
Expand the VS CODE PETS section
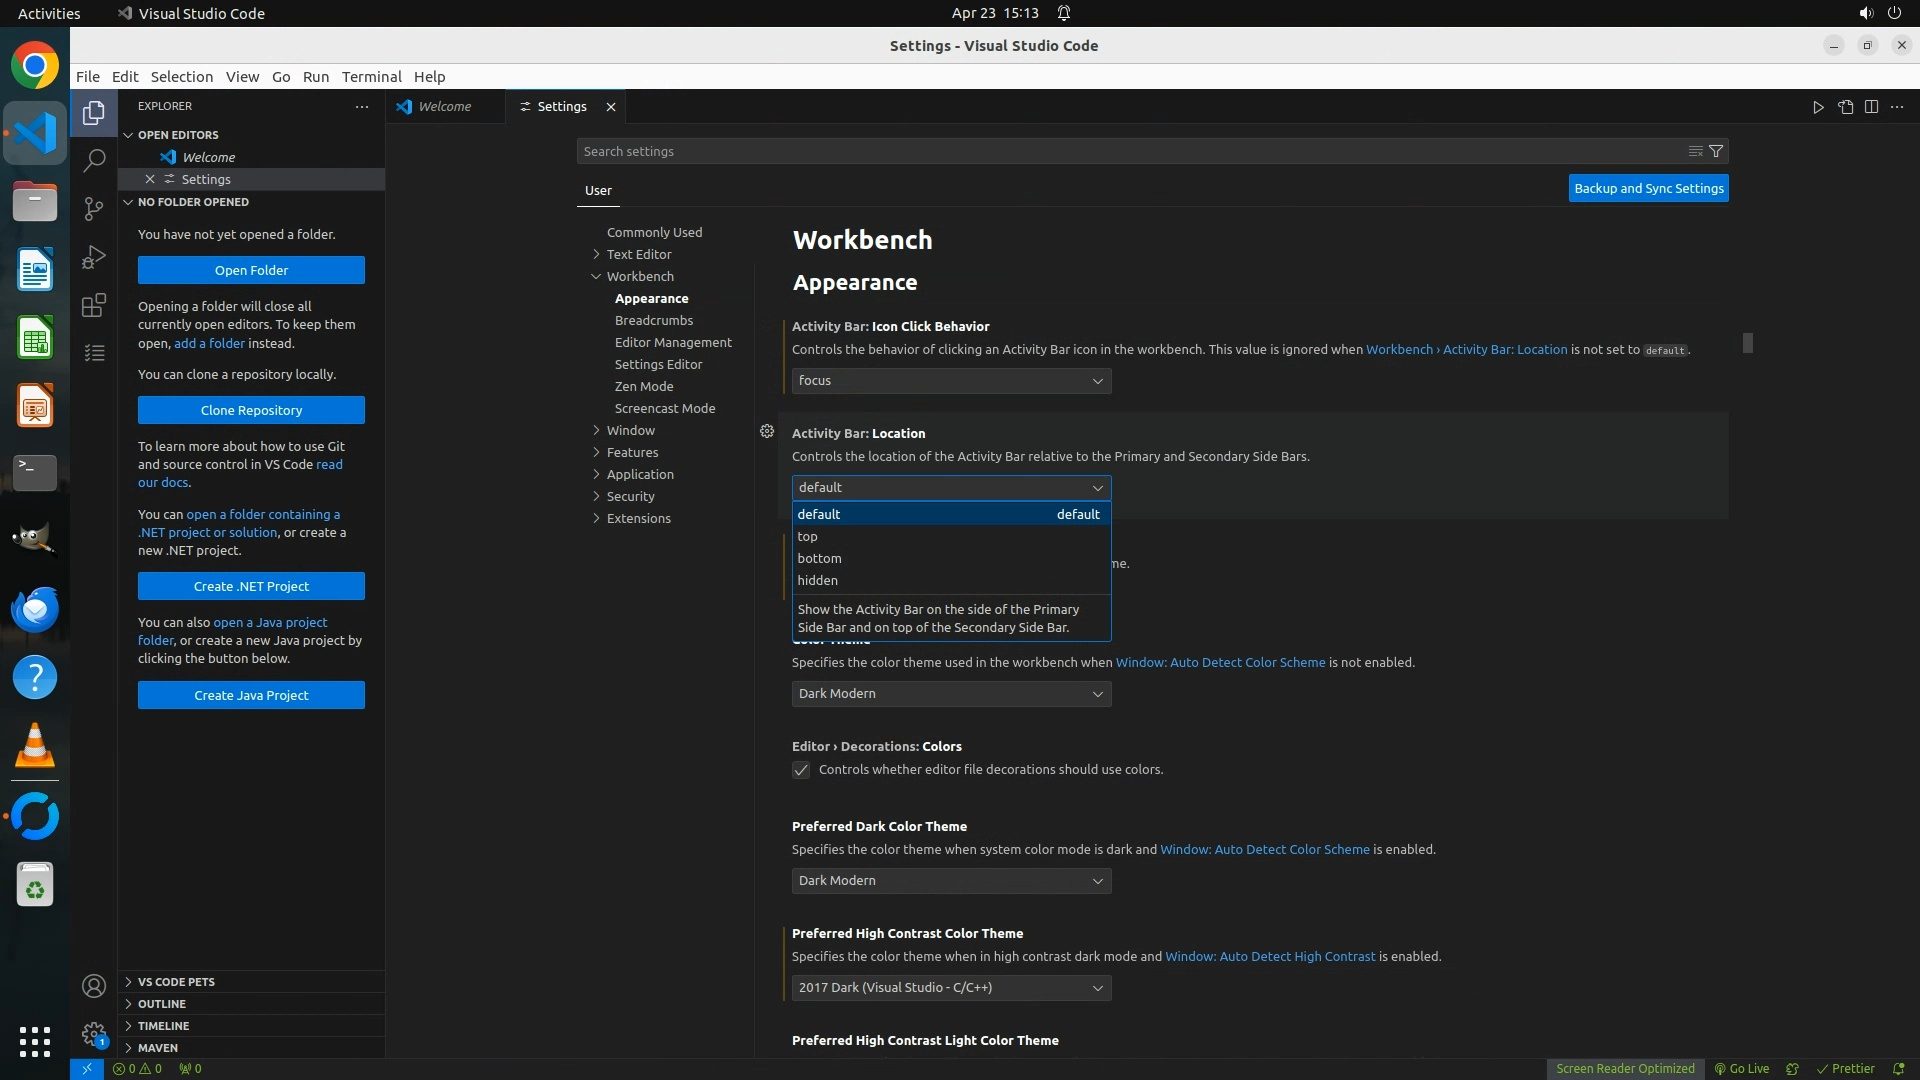point(176,982)
